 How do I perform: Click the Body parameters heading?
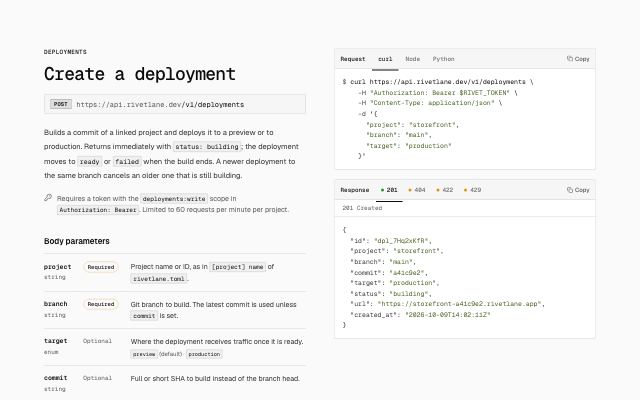(x=77, y=241)
